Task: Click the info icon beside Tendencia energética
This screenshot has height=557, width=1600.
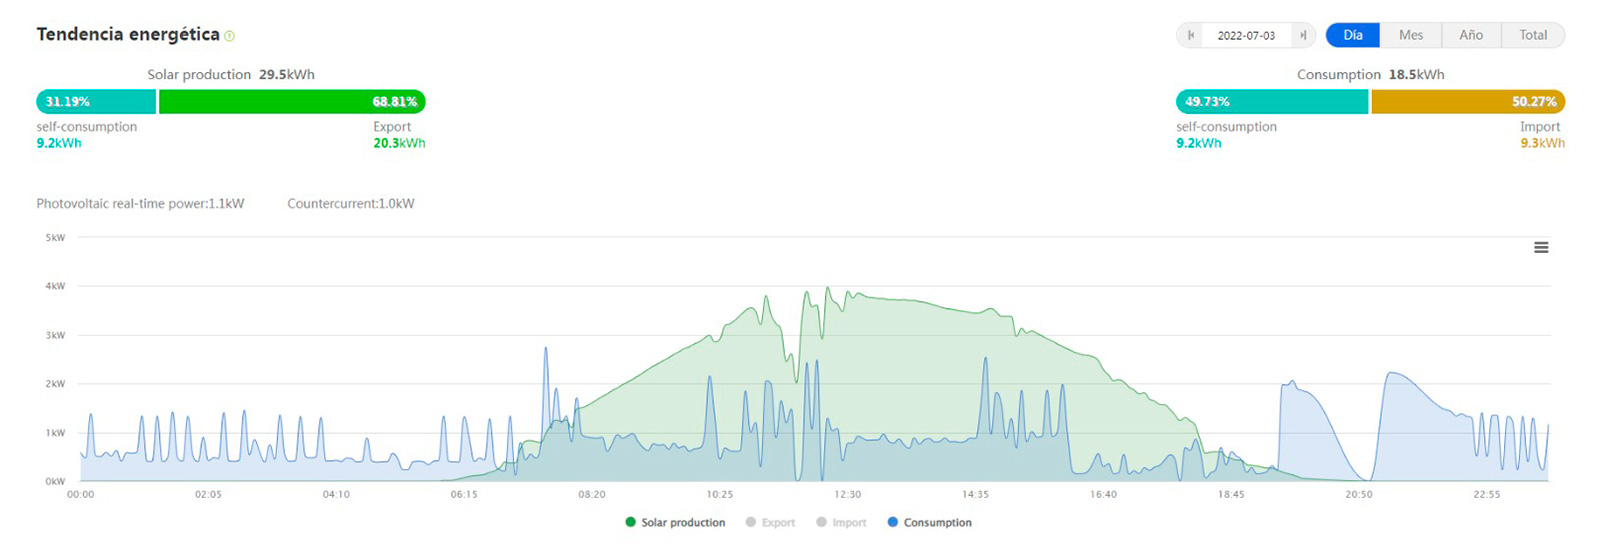Action: click(230, 36)
